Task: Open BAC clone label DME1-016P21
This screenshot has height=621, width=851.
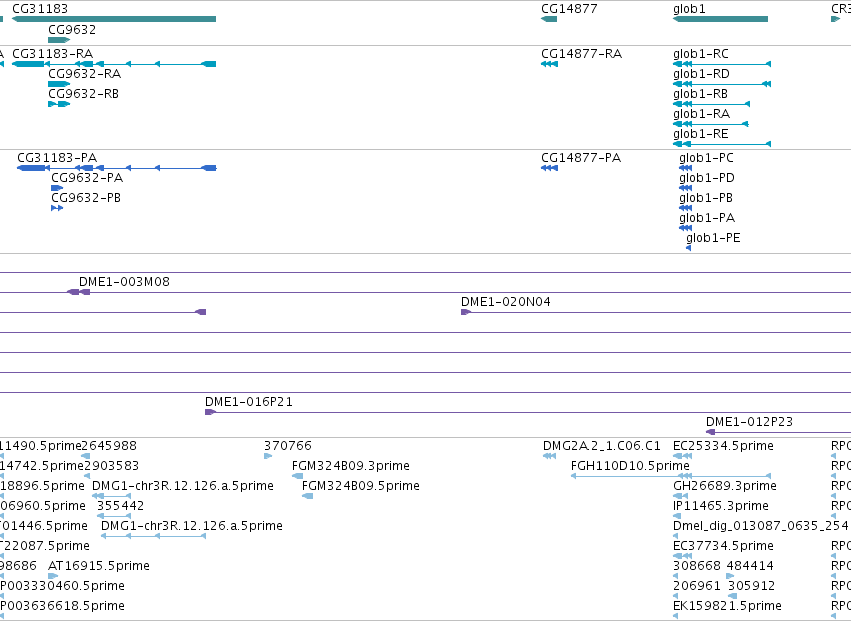Action: (249, 402)
